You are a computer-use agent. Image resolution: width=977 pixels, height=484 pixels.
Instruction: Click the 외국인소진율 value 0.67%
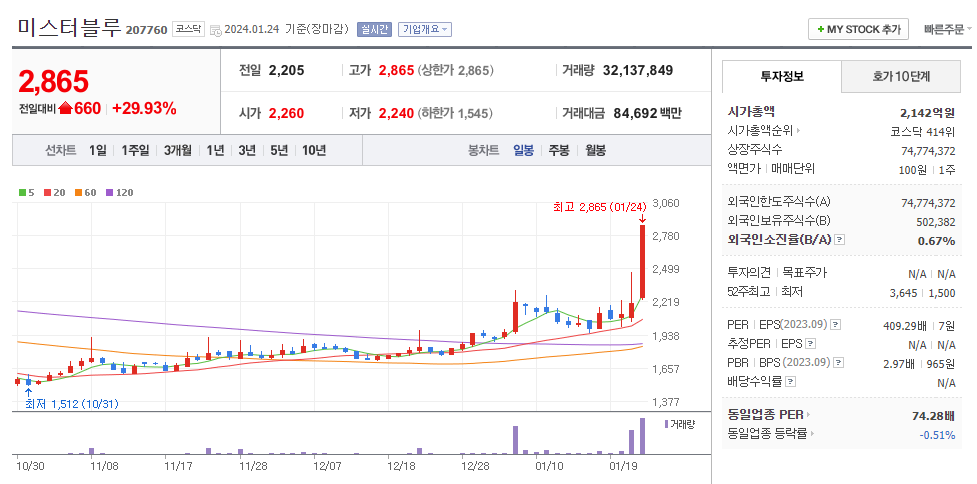[936, 241]
